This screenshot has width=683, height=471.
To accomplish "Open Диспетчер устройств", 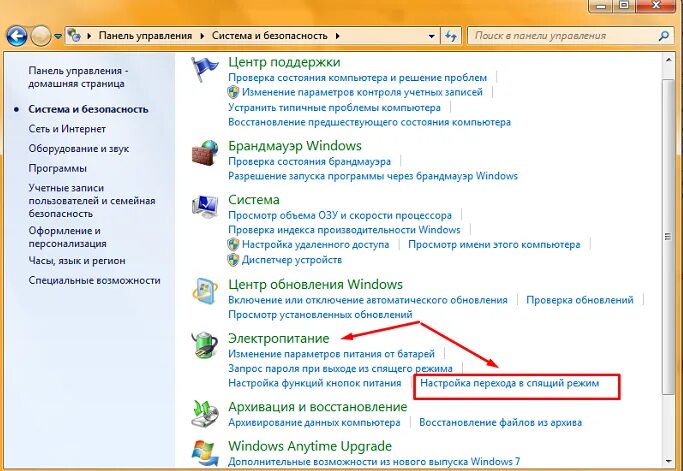I will (292, 260).
